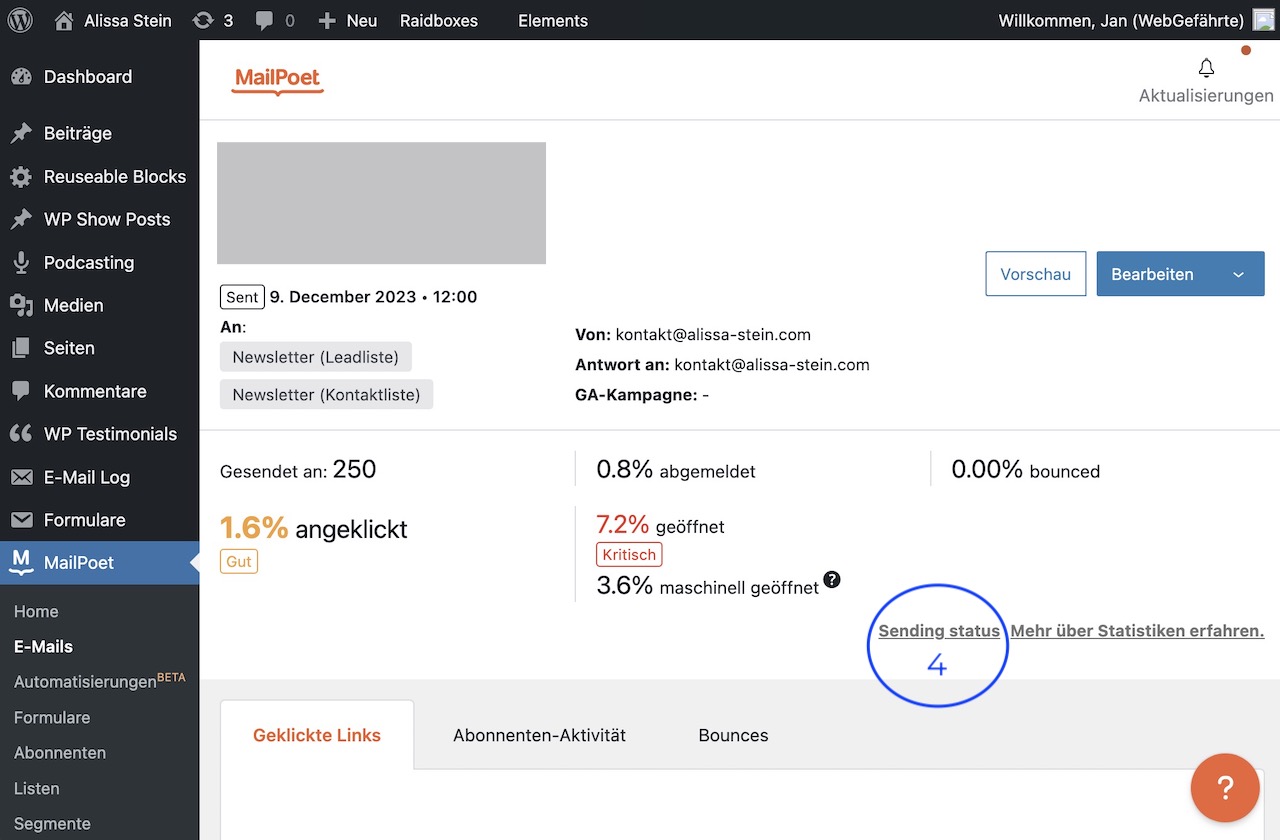Click the 7.2% geöffnet statistic

point(661,525)
